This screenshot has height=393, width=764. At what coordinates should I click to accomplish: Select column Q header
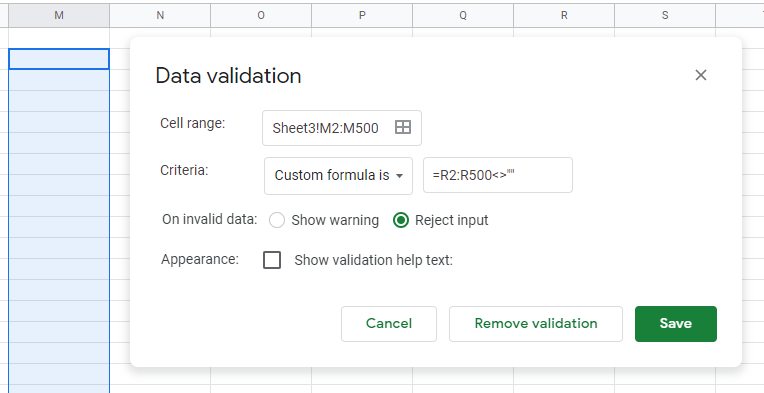pos(463,16)
